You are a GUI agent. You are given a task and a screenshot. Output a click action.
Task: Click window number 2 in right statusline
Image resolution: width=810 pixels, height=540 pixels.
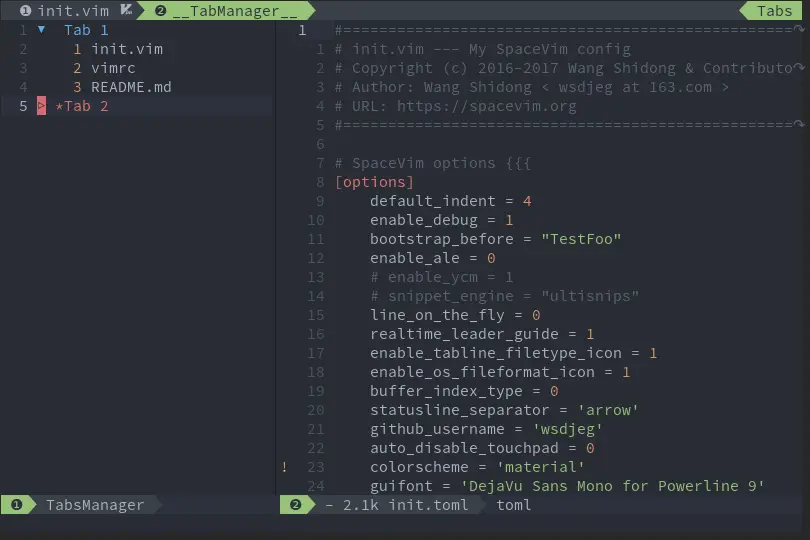pyautogui.click(x=295, y=505)
